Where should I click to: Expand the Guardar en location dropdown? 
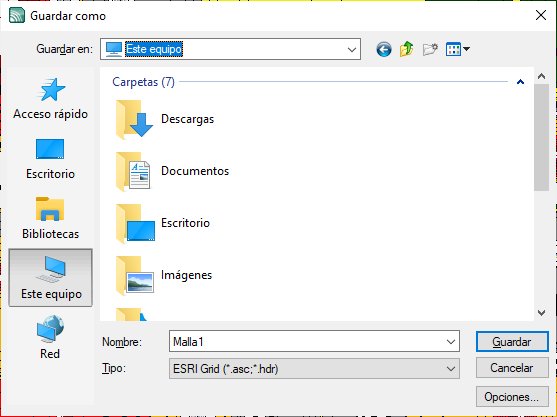point(352,49)
